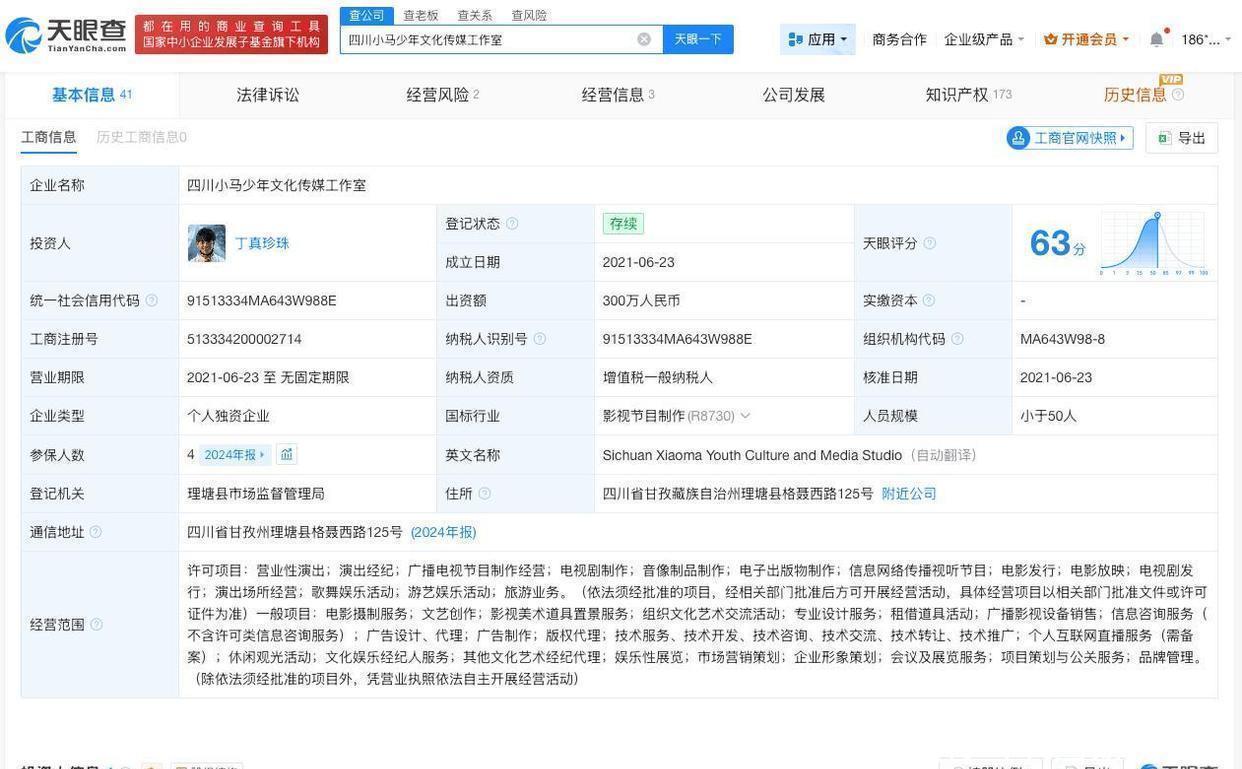Open the chart icon beside 2024年报

(287, 455)
